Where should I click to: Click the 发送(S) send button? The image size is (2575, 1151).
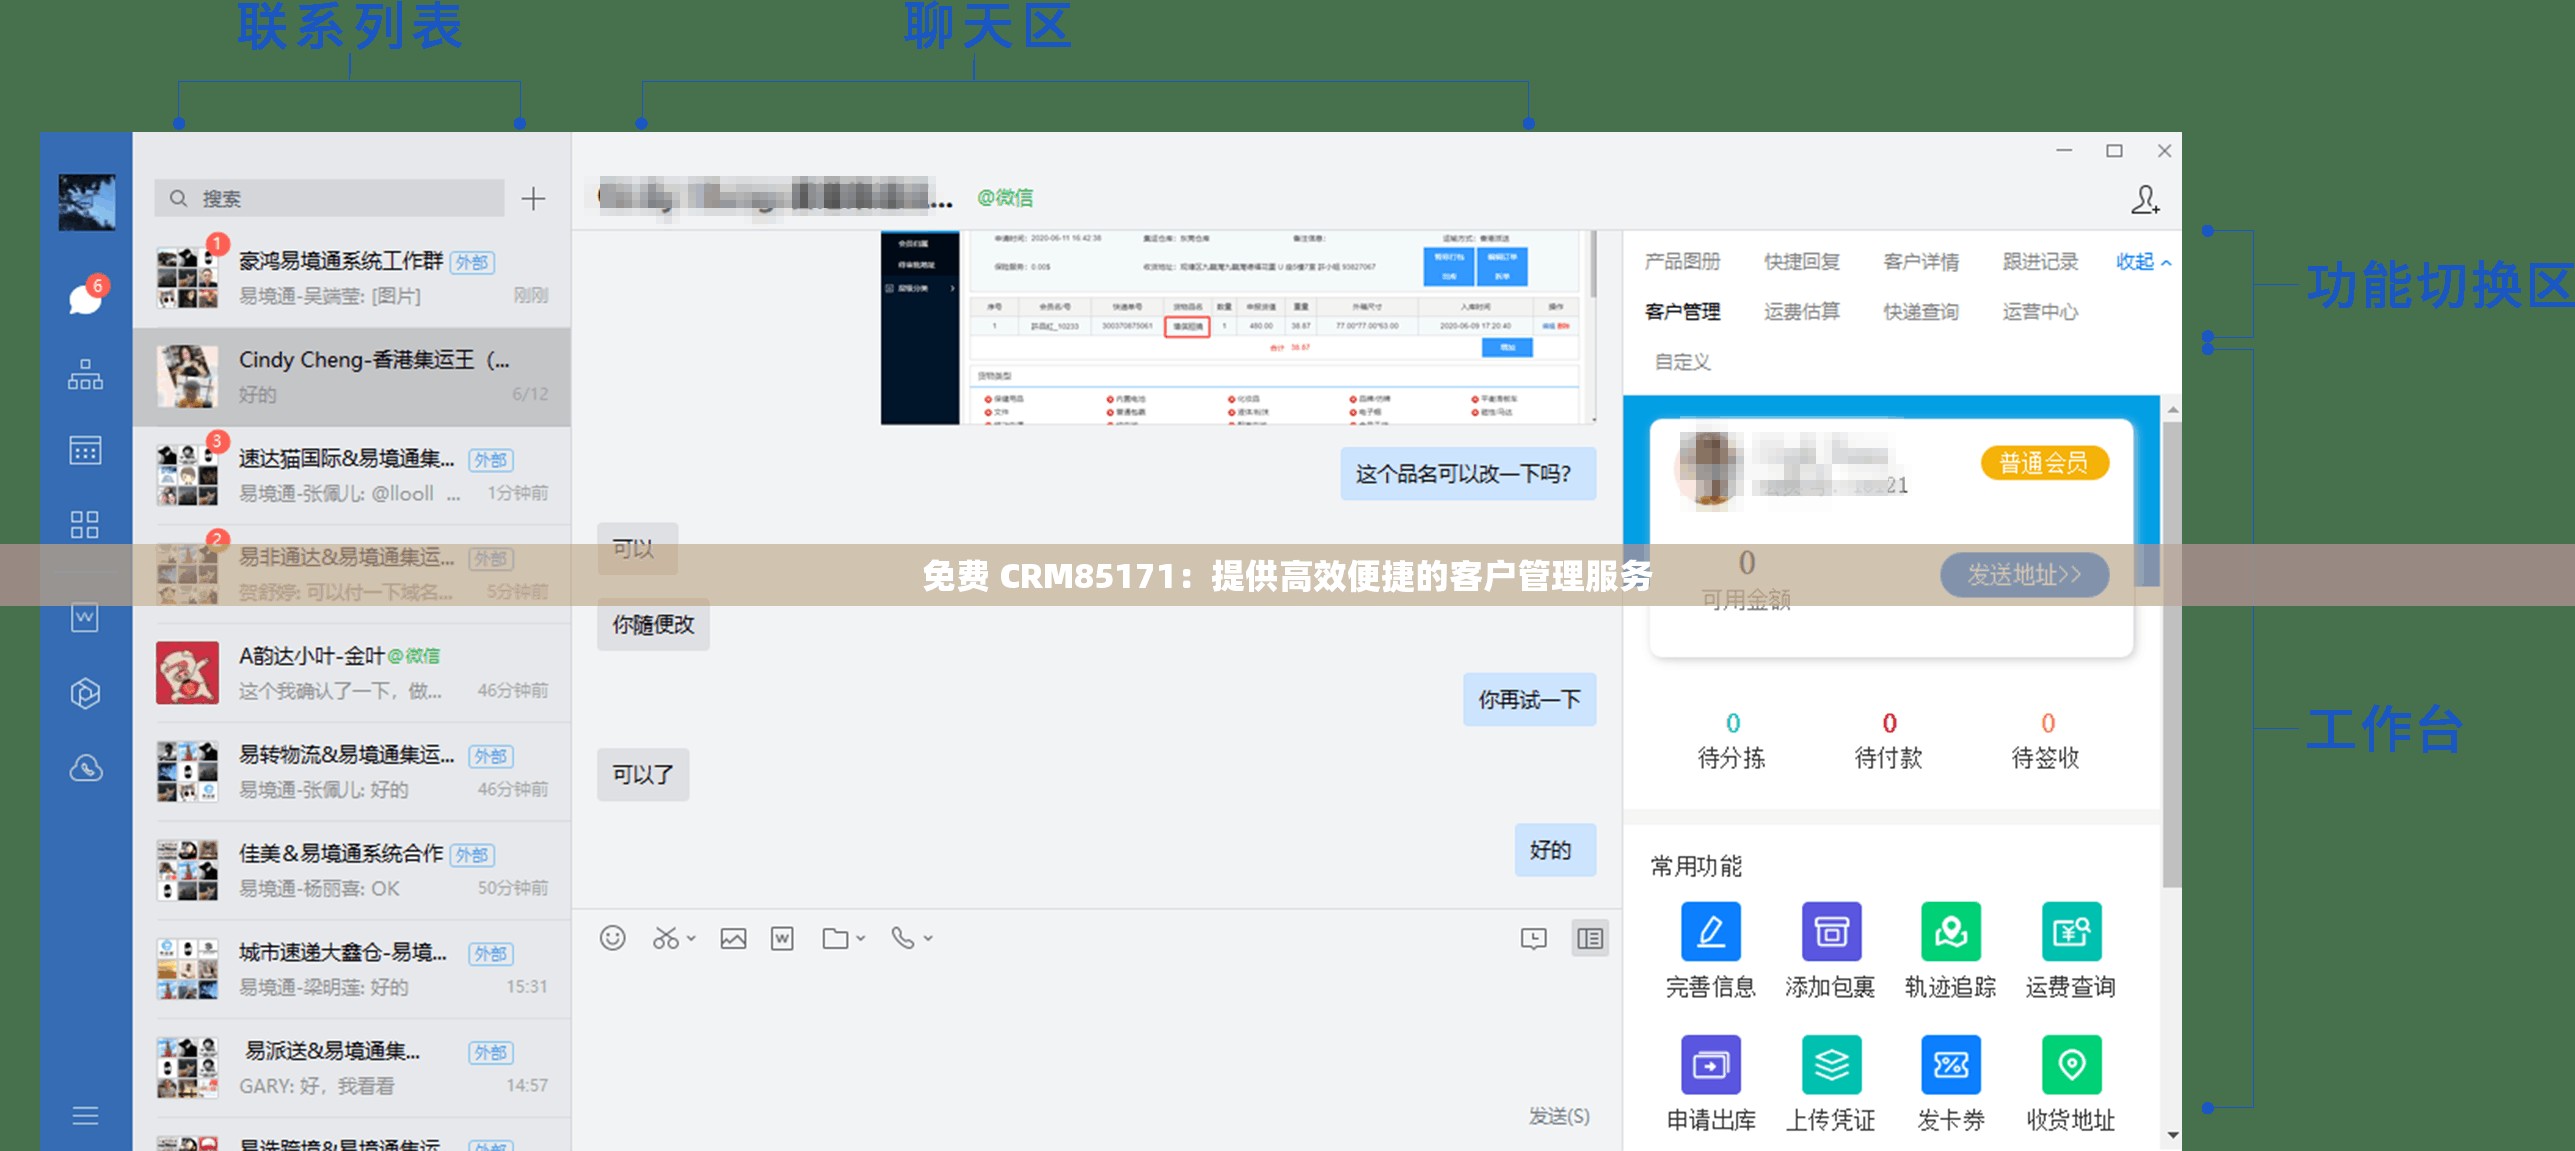coord(1559,1116)
